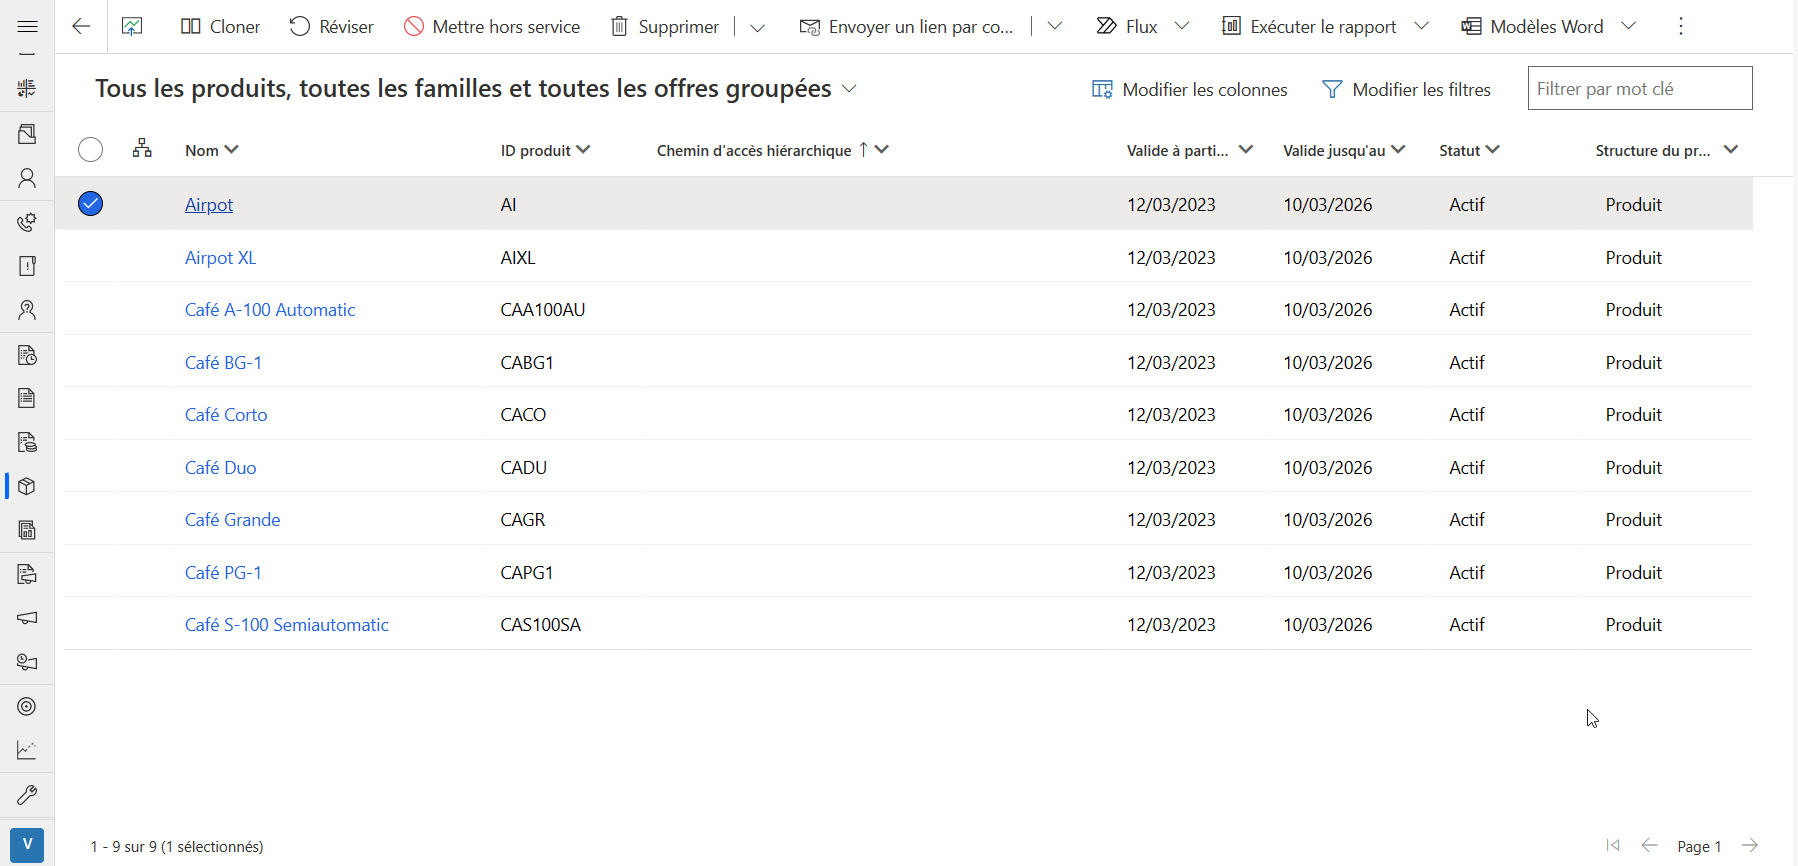Click the Page 1 indicator in the footer

click(x=1699, y=846)
